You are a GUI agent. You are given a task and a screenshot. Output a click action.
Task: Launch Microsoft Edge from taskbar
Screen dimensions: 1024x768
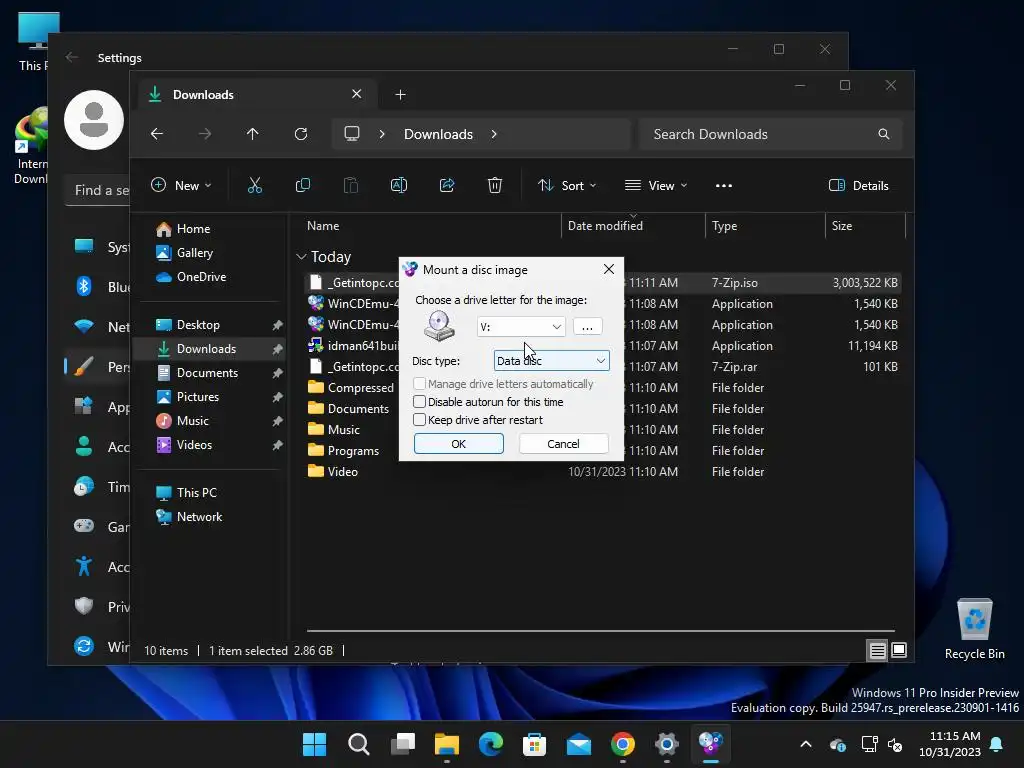point(490,744)
